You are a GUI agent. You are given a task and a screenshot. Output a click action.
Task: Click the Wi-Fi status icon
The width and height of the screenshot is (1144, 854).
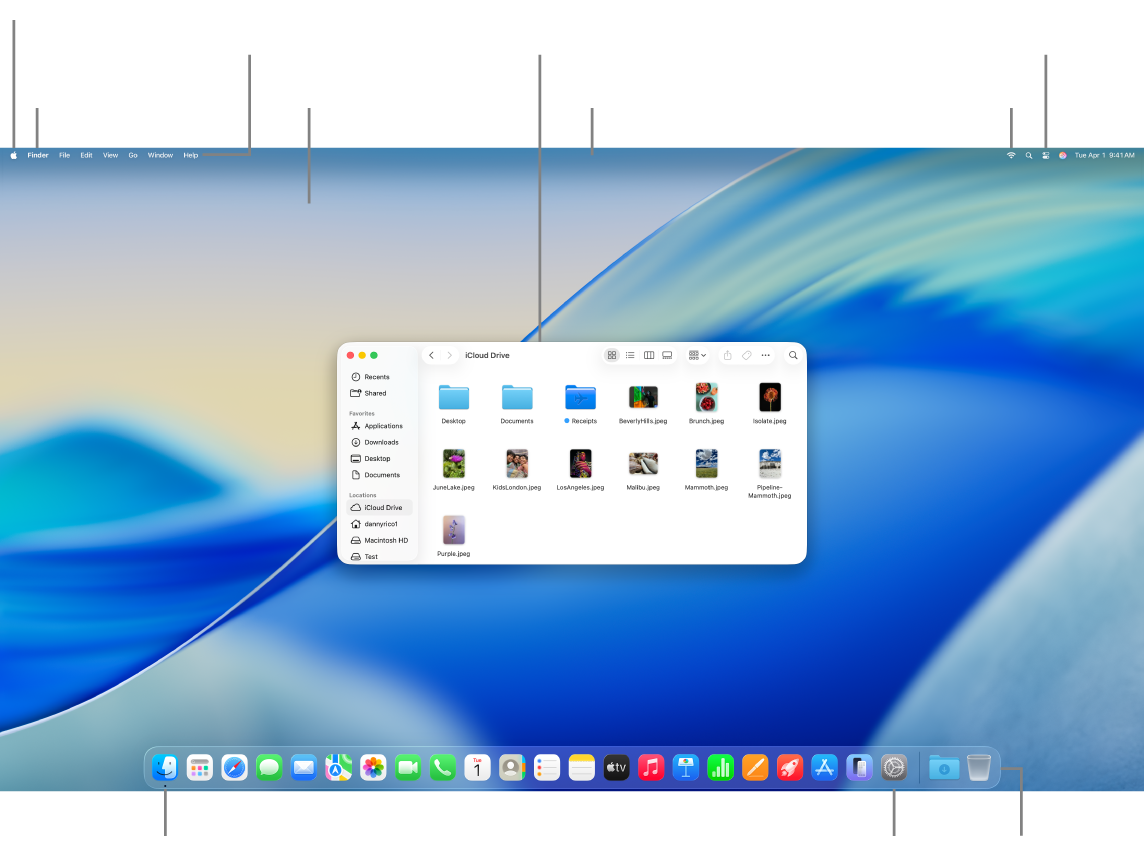click(1010, 155)
